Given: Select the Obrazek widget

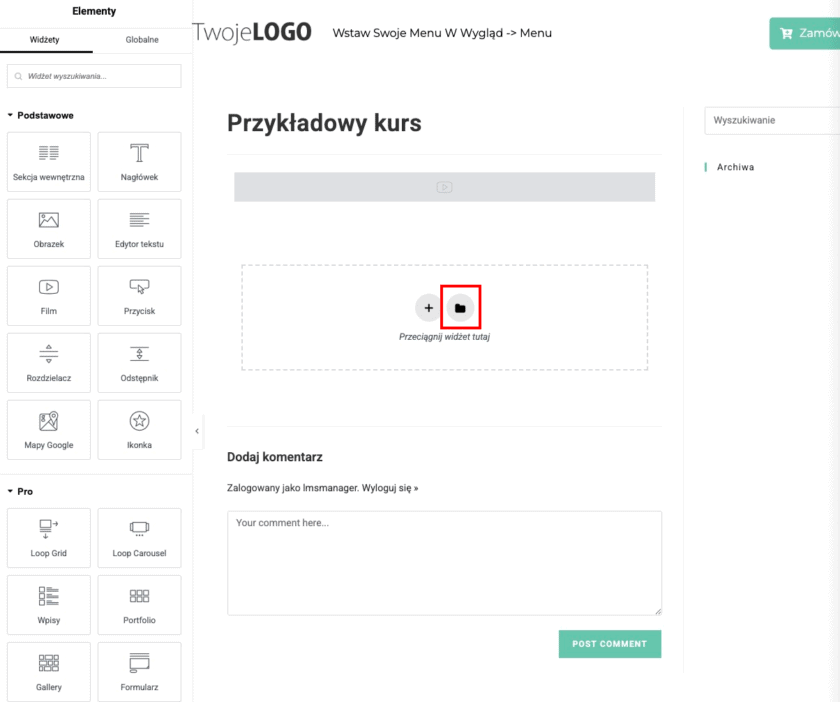Looking at the screenshot, I should pyautogui.click(x=48, y=228).
